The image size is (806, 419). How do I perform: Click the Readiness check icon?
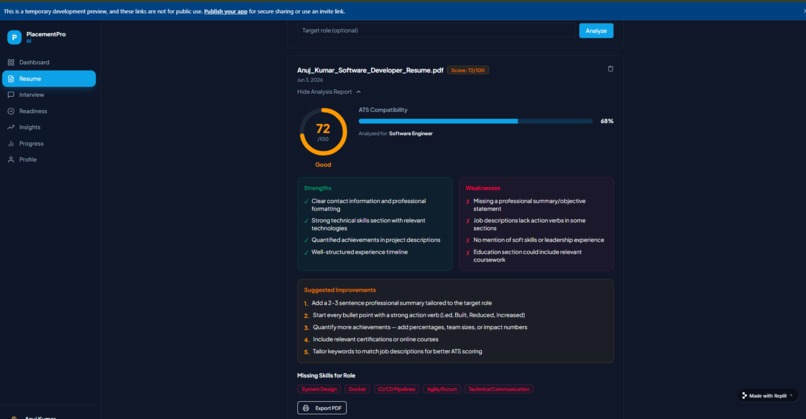coord(11,111)
